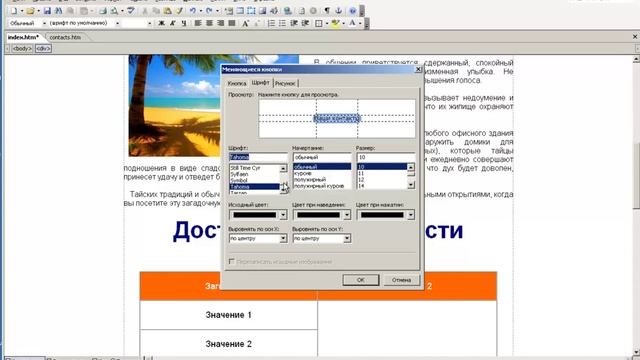Viewport: 640px width, 360px height.
Task: Open the font color dropdown arrow
Action: click(360, 23)
